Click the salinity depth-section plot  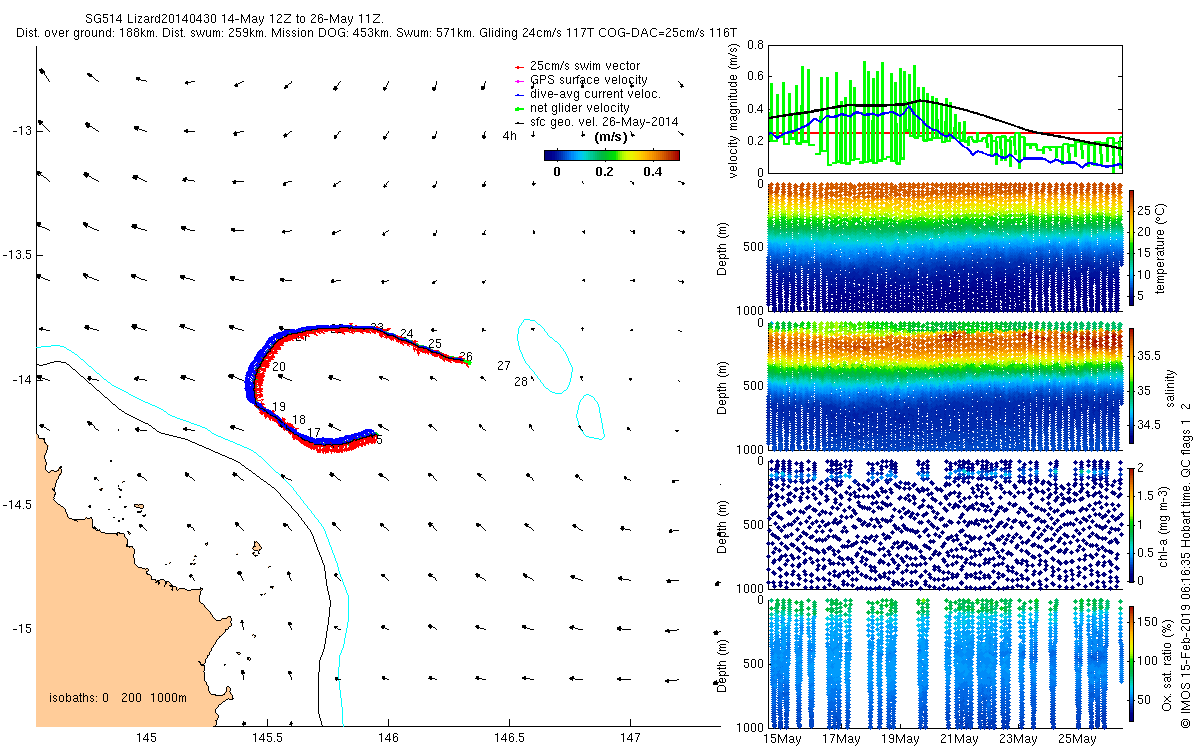coord(944,386)
